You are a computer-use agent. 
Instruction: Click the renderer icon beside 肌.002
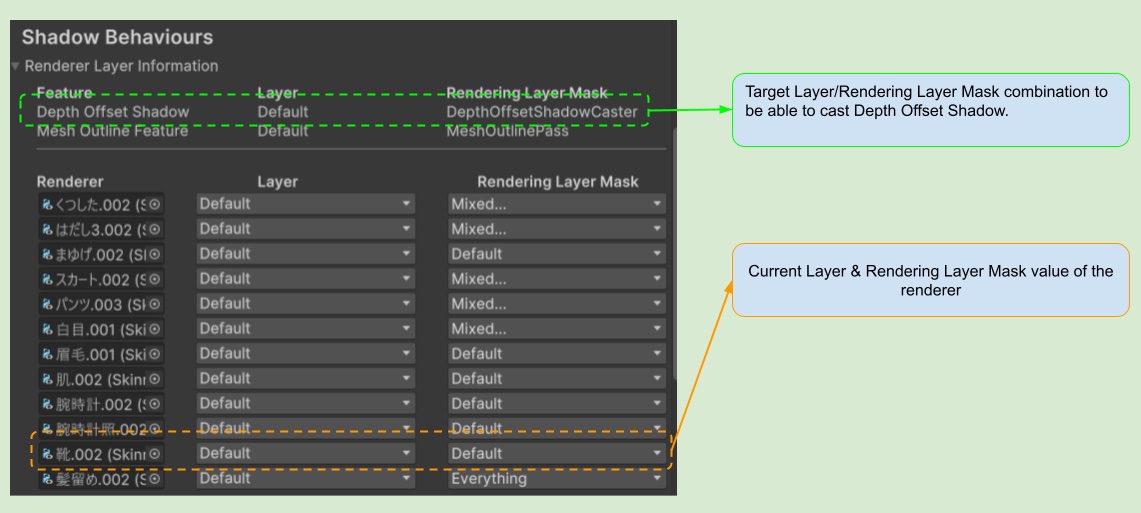click(x=45, y=379)
